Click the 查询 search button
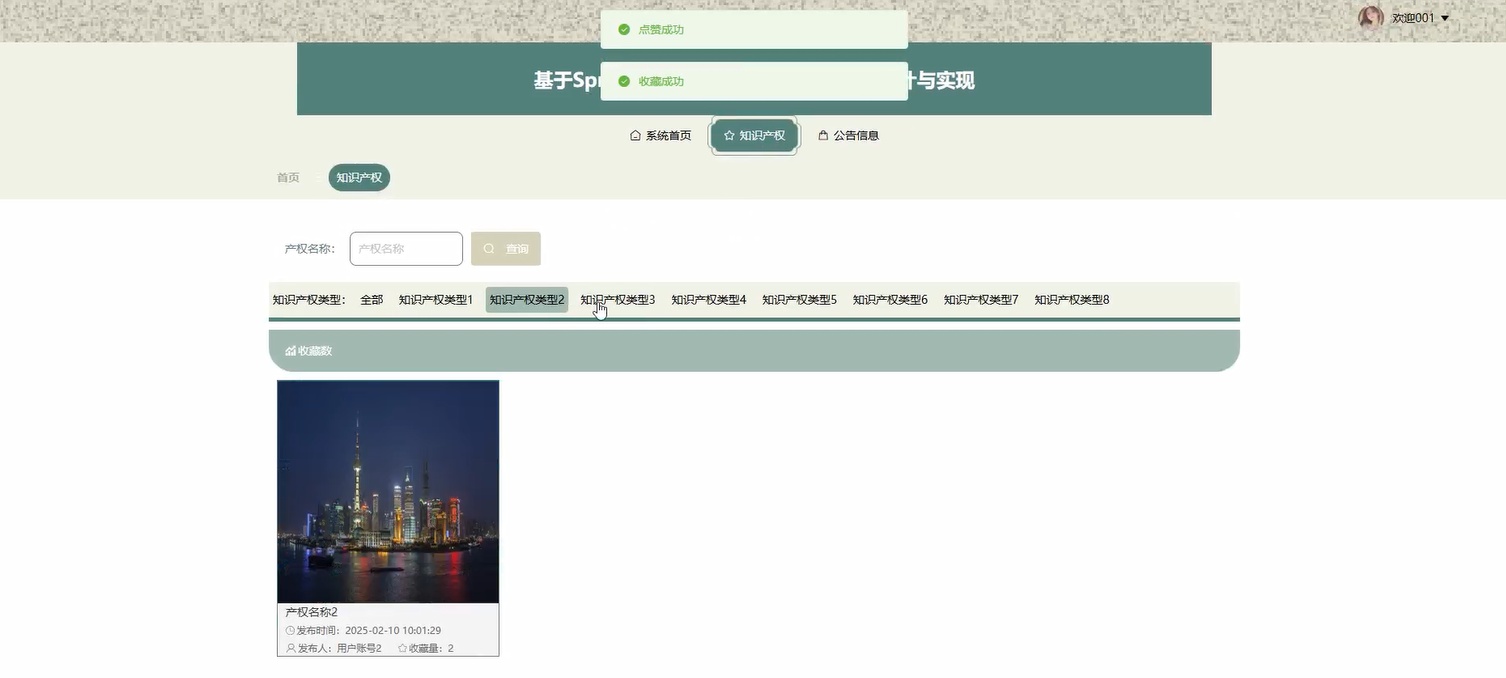The width and height of the screenshot is (1506, 678). click(x=506, y=248)
